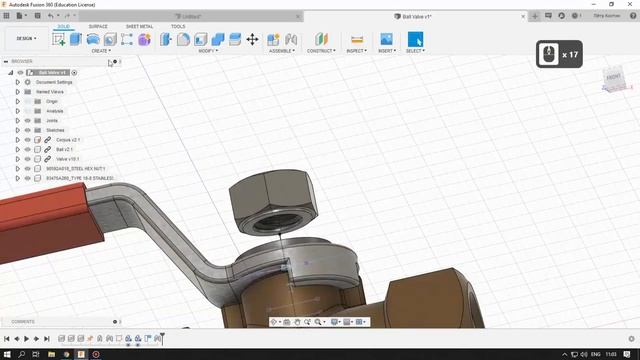Switch to the Ball Valve v1 document tab

pos(416,16)
